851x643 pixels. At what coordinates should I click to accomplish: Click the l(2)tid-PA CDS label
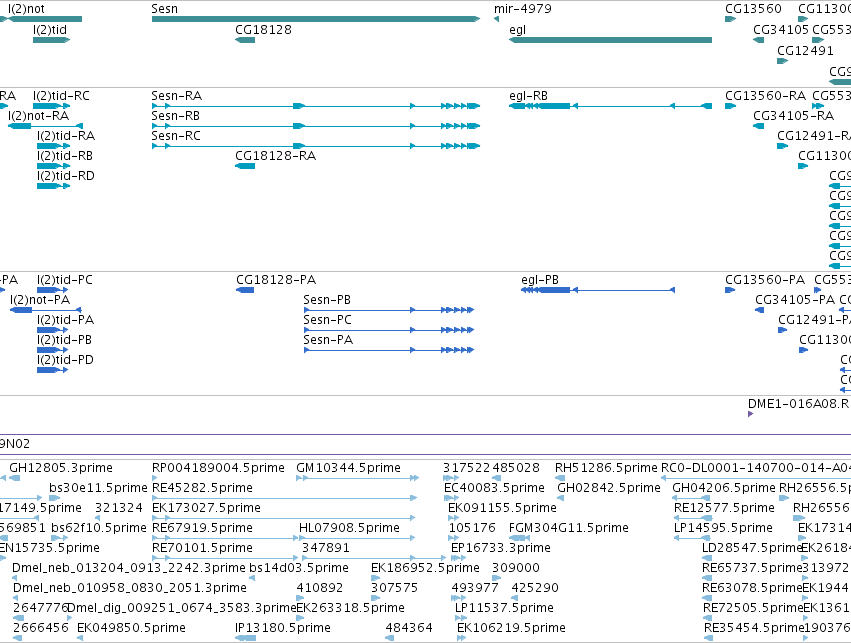(65, 320)
